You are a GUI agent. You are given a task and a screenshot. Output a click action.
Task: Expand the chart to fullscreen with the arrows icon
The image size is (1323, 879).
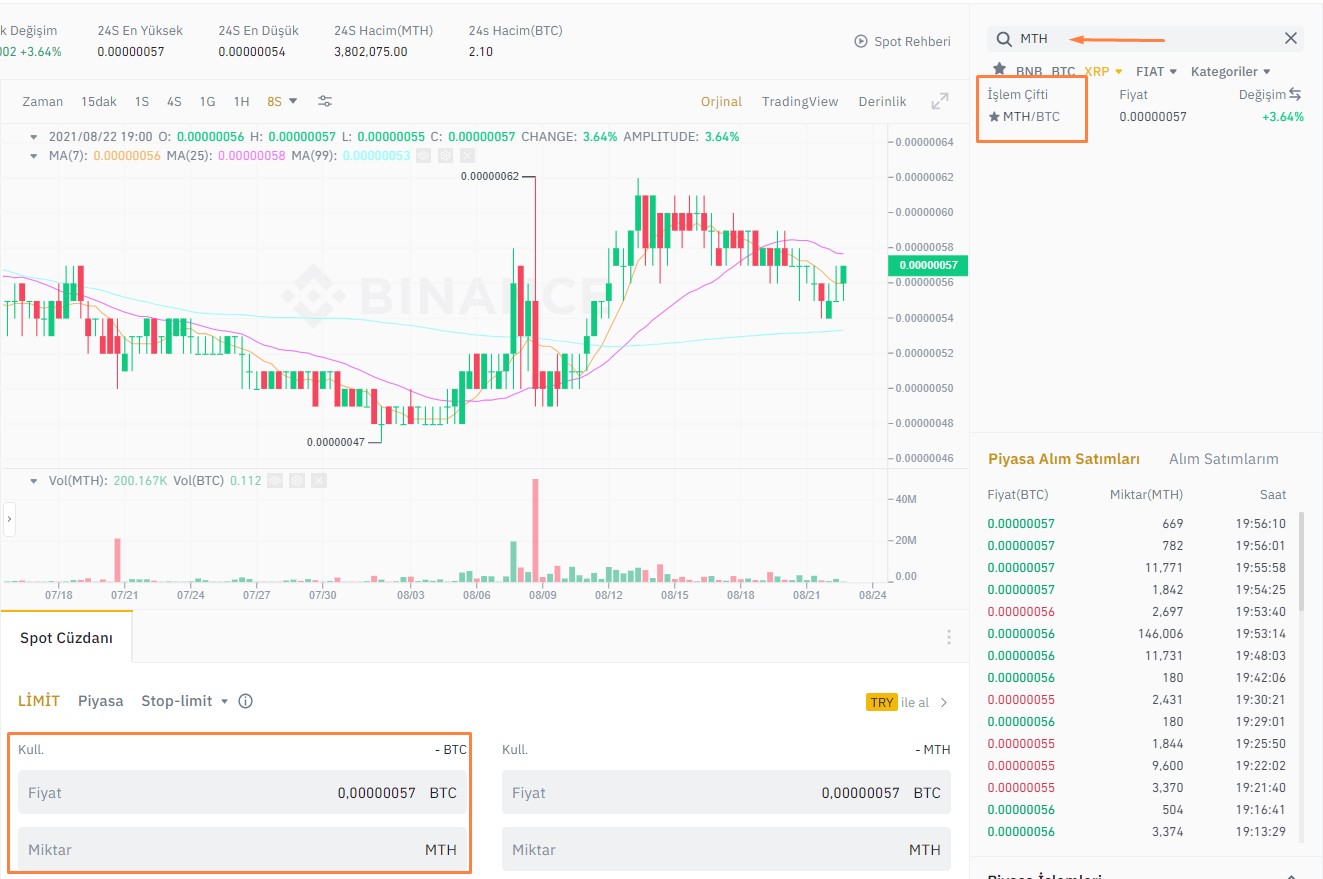tap(938, 101)
